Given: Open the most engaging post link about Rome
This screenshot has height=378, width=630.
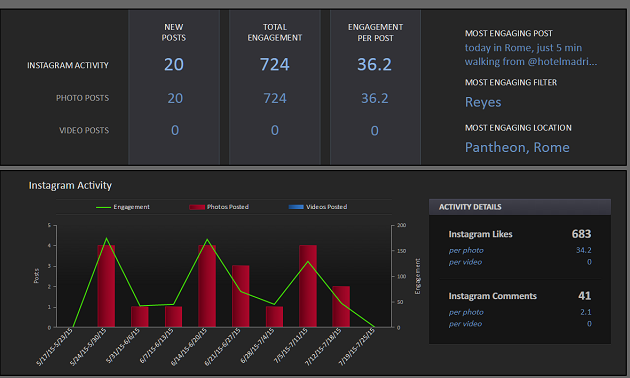Looking at the screenshot, I should coord(531,55).
